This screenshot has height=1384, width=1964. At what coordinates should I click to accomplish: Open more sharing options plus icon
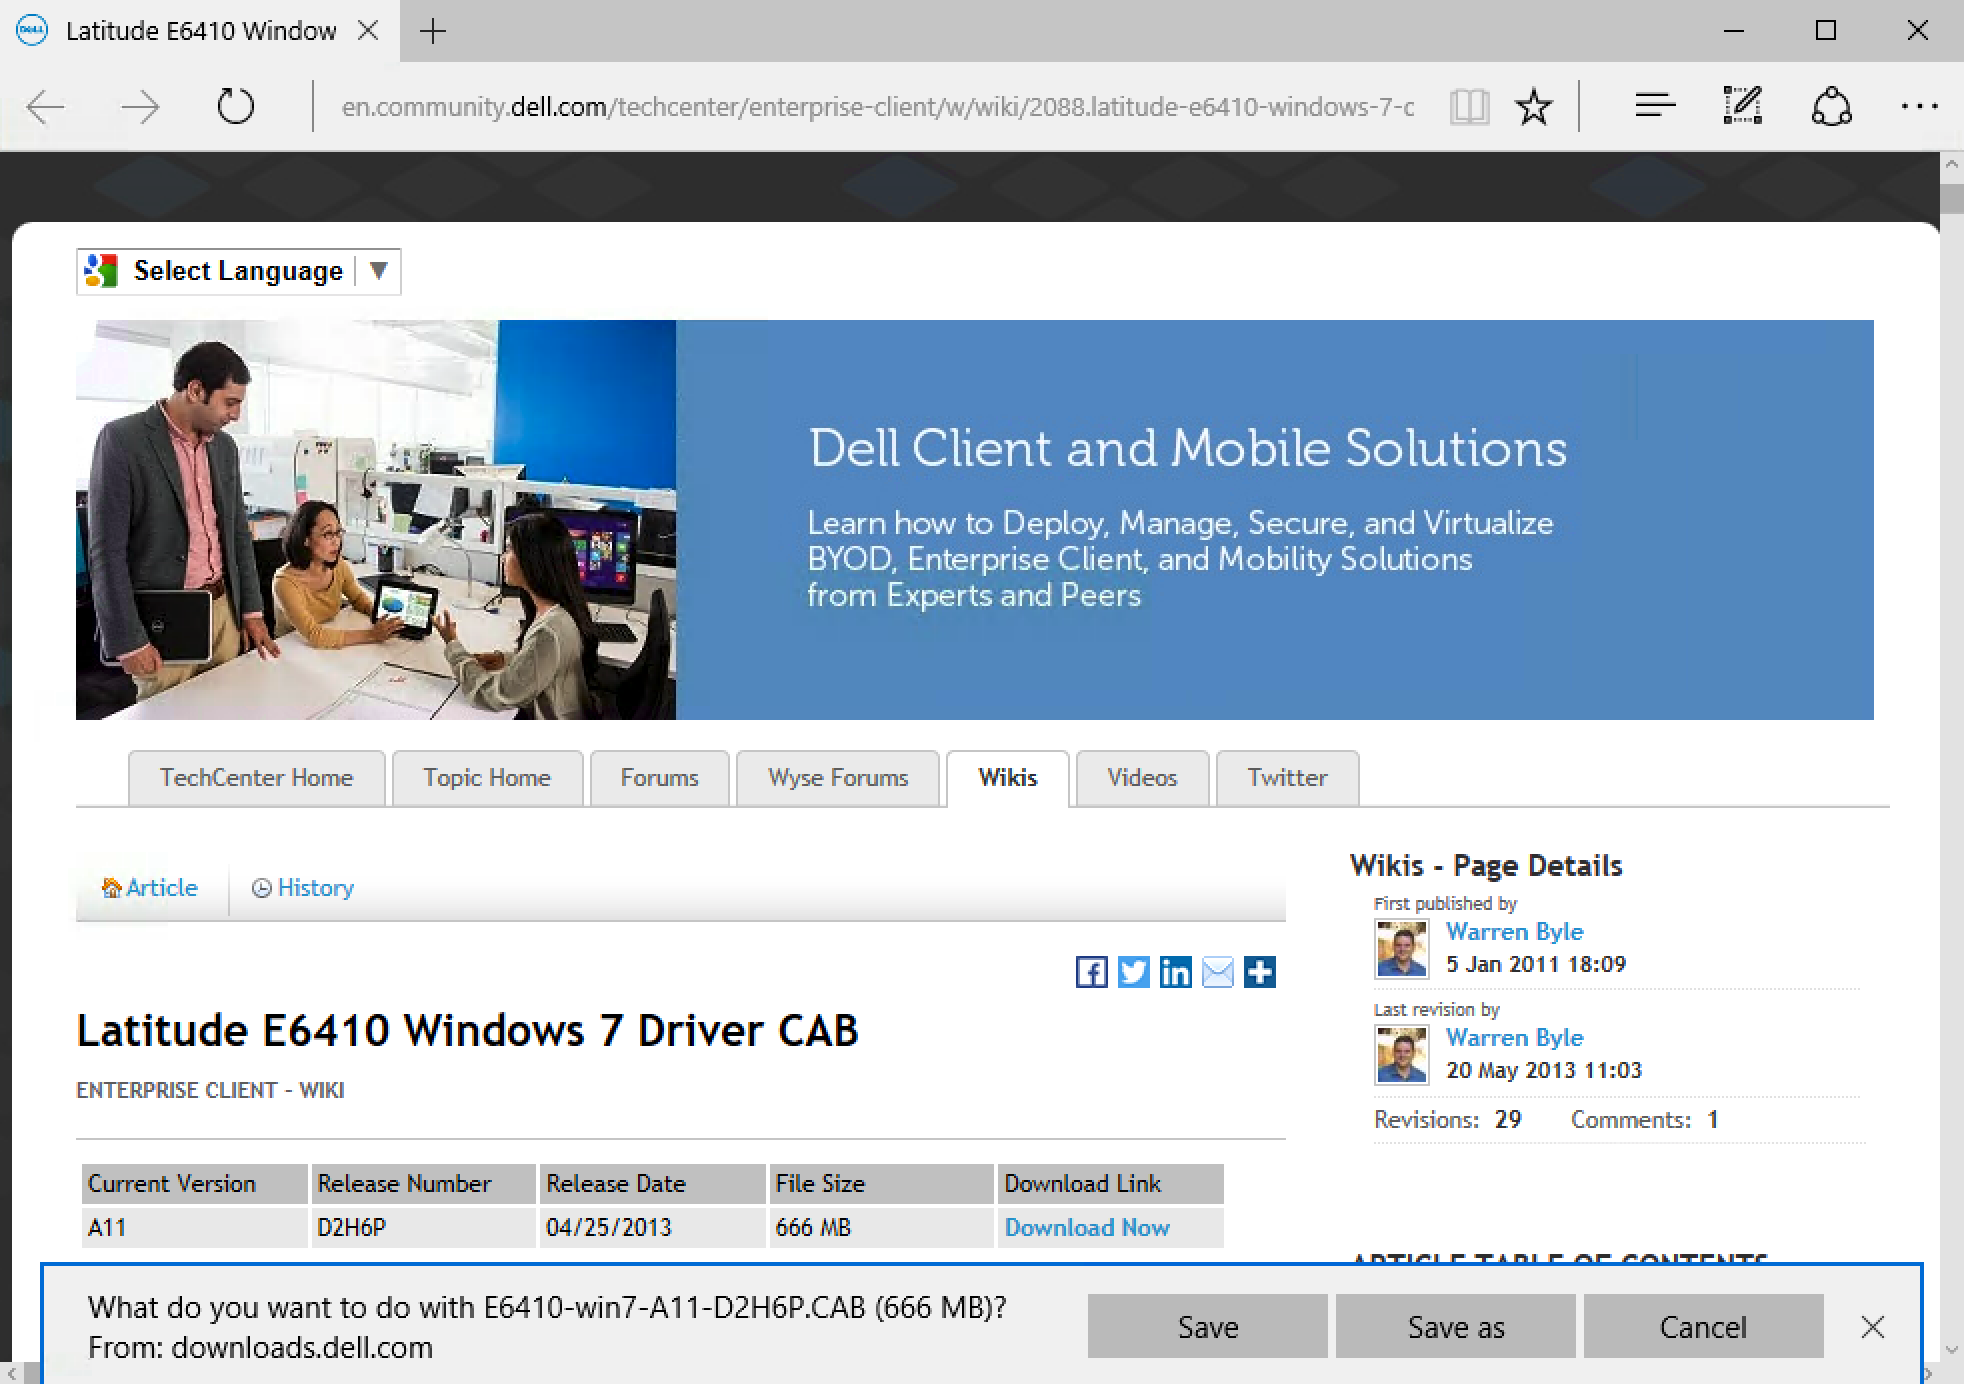(1259, 972)
